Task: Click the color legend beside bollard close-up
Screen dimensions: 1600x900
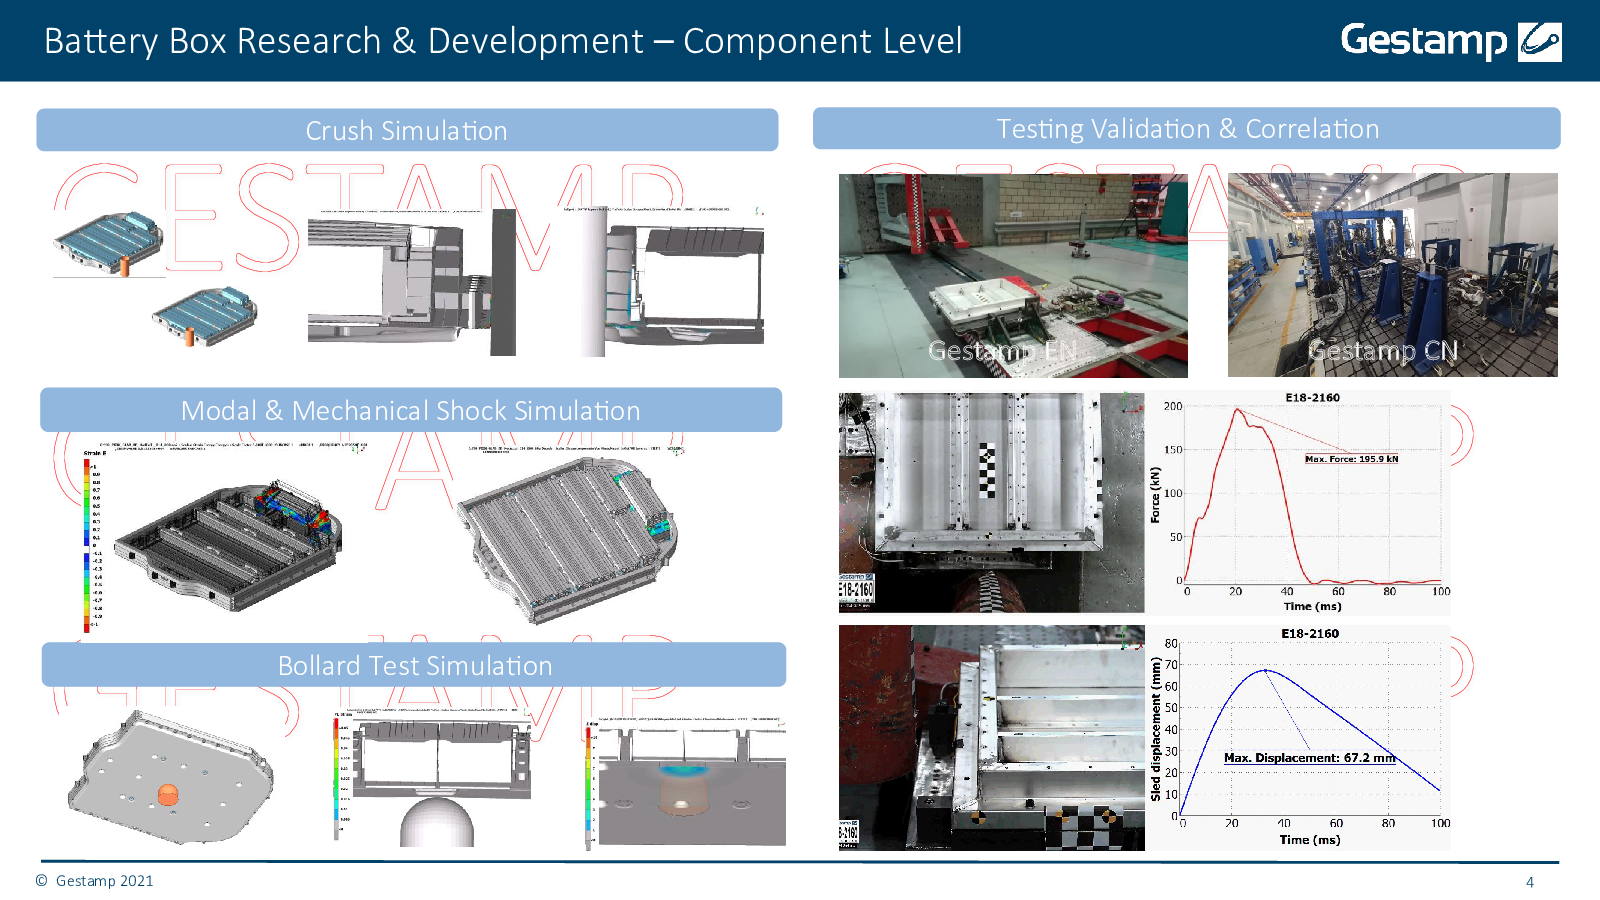Action: [x=588, y=787]
